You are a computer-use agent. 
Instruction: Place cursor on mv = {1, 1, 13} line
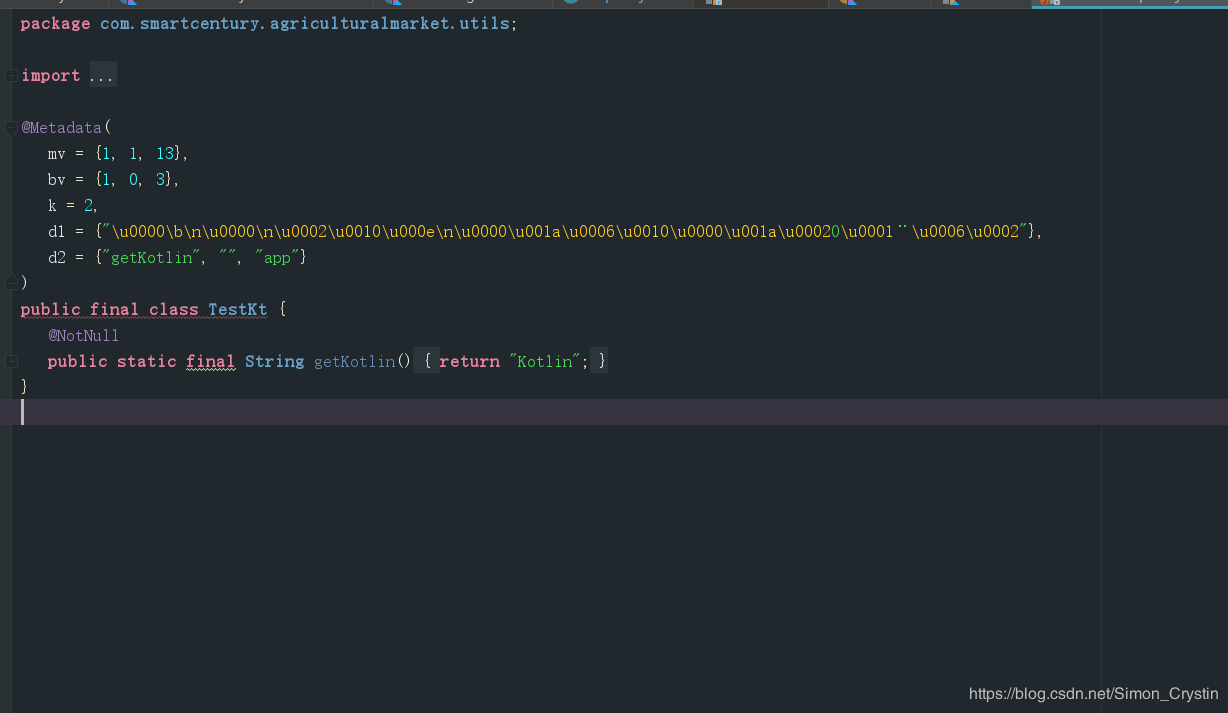[118, 154]
